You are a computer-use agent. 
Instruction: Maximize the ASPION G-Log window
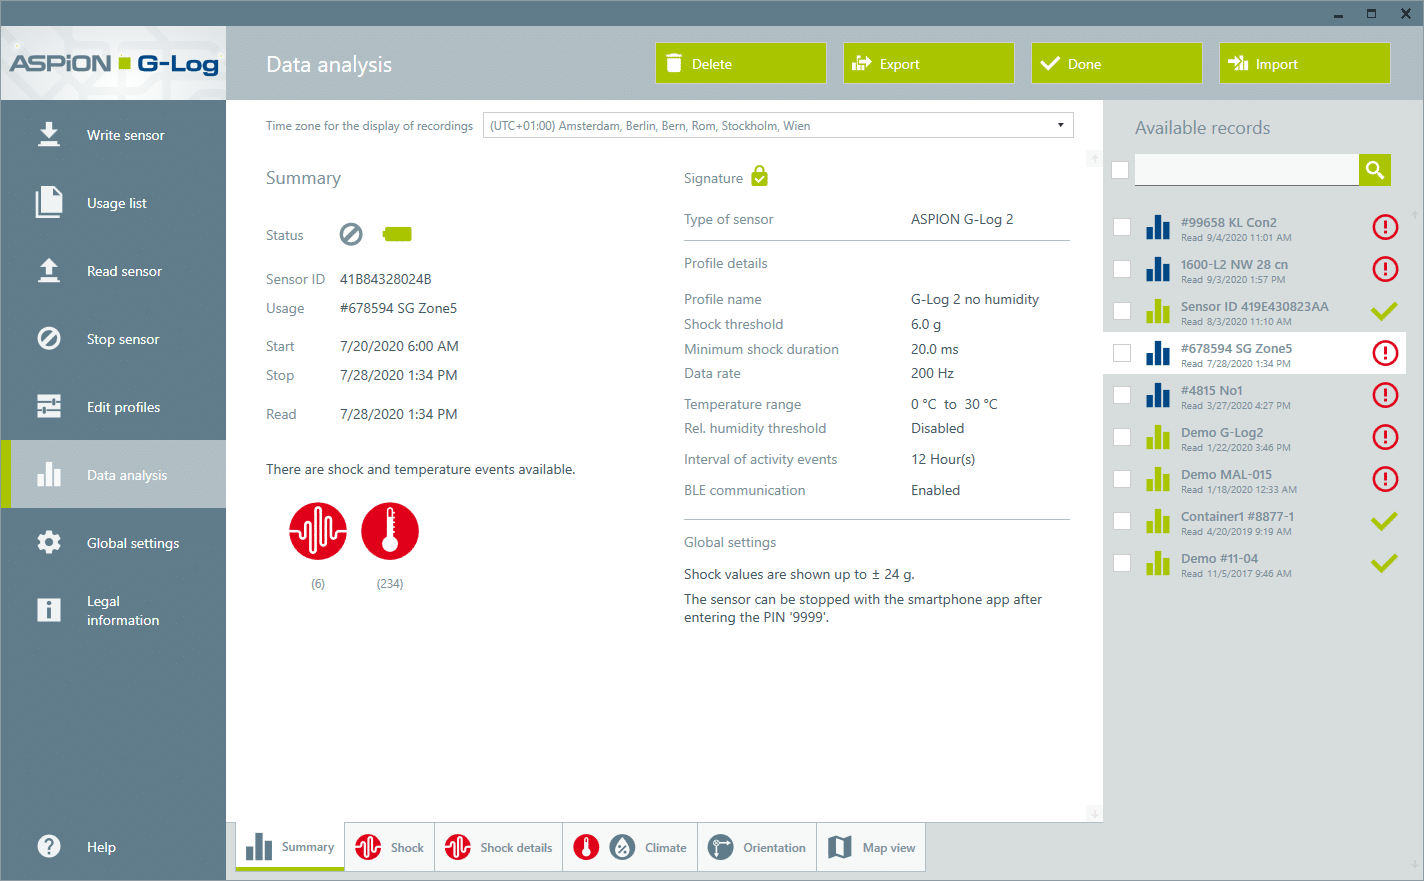[x=1372, y=14]
